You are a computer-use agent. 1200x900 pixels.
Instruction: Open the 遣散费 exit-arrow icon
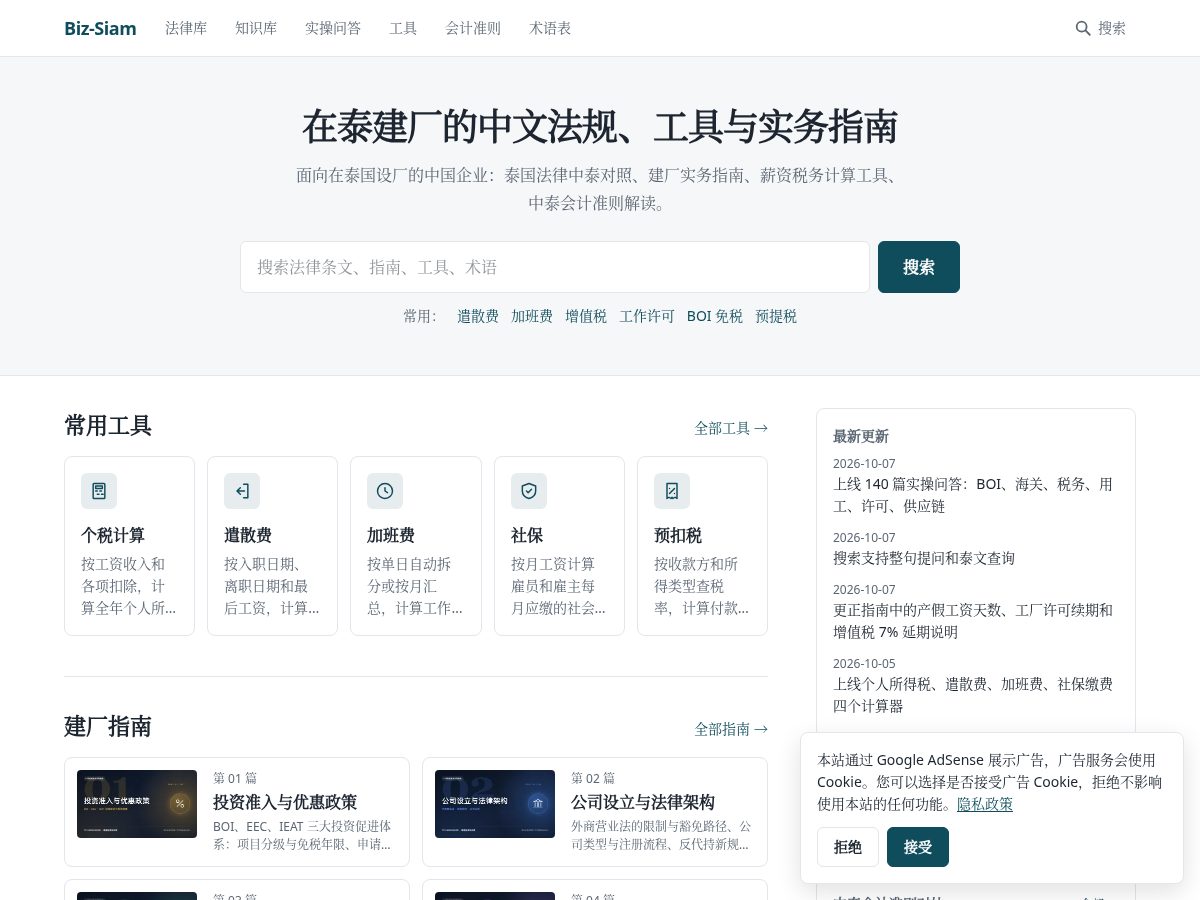242,491
